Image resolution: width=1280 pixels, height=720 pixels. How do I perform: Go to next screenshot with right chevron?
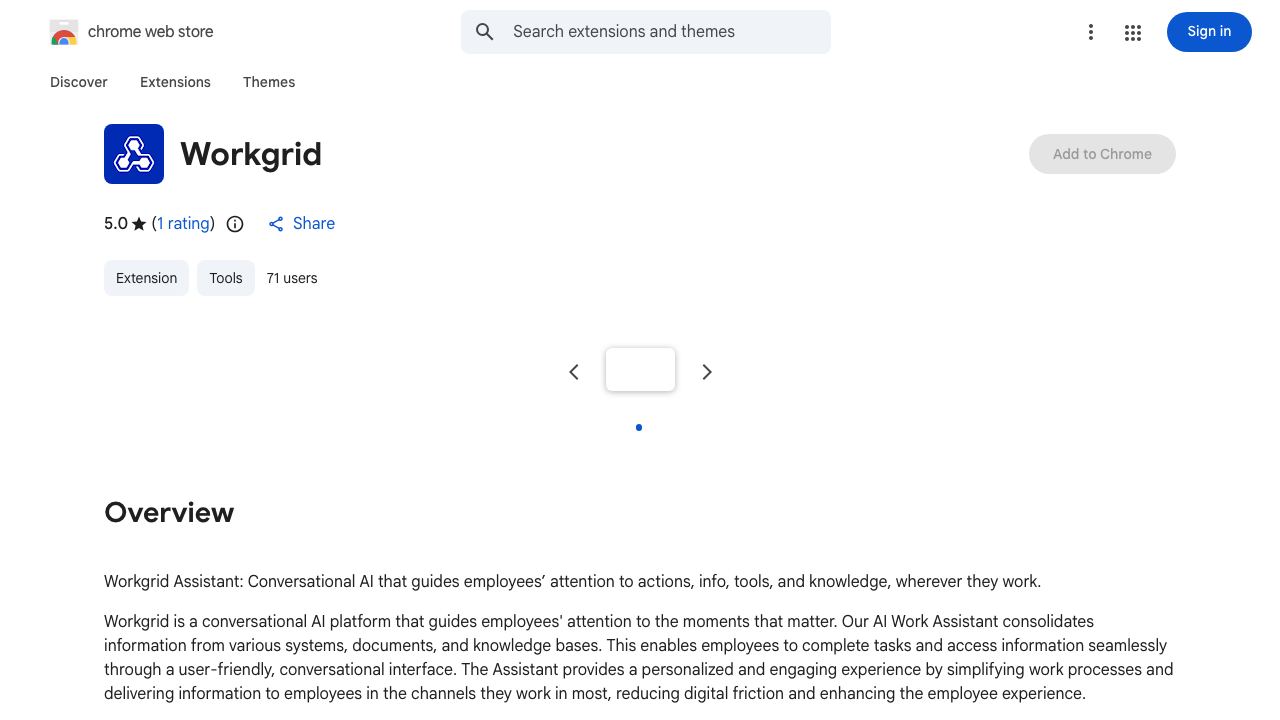coord(707,372)
